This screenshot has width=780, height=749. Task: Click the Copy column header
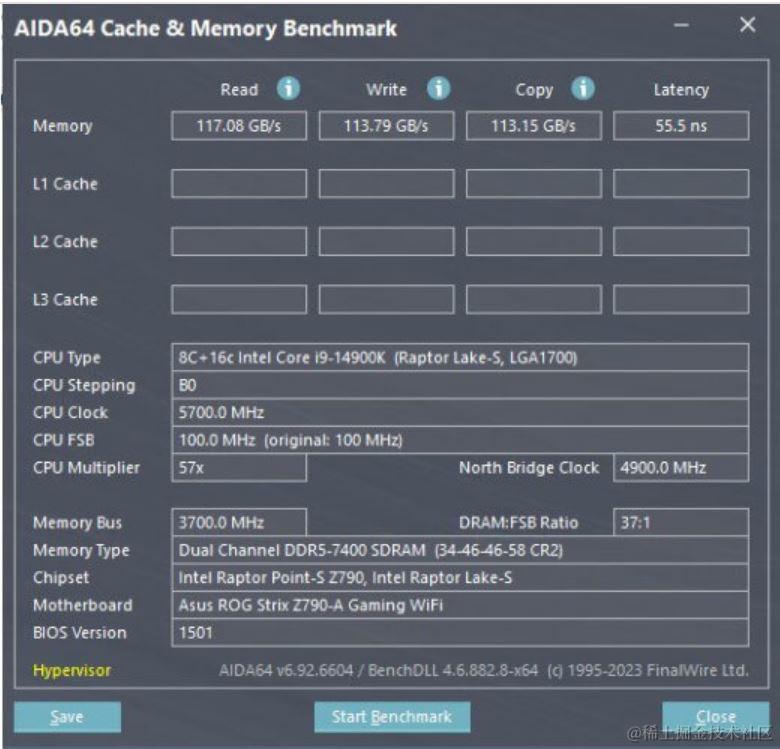(x=534, y=90)
